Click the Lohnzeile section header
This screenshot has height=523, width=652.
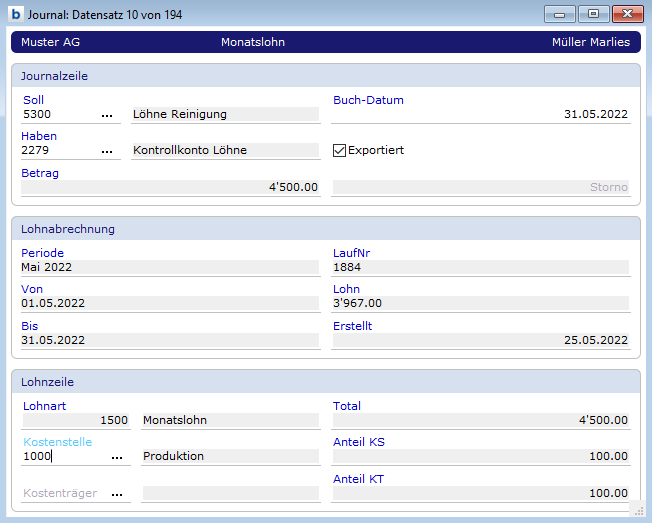(x=325, y=382)
